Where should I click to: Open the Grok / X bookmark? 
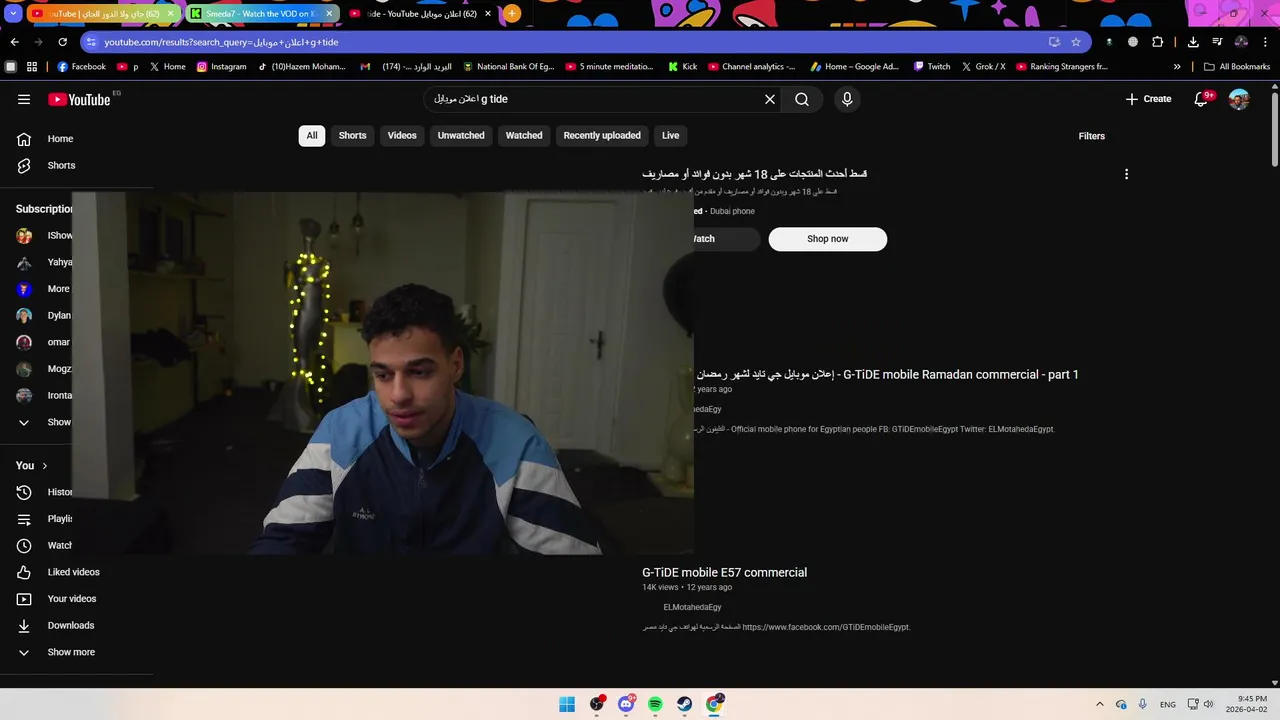[x=984, y=67]
